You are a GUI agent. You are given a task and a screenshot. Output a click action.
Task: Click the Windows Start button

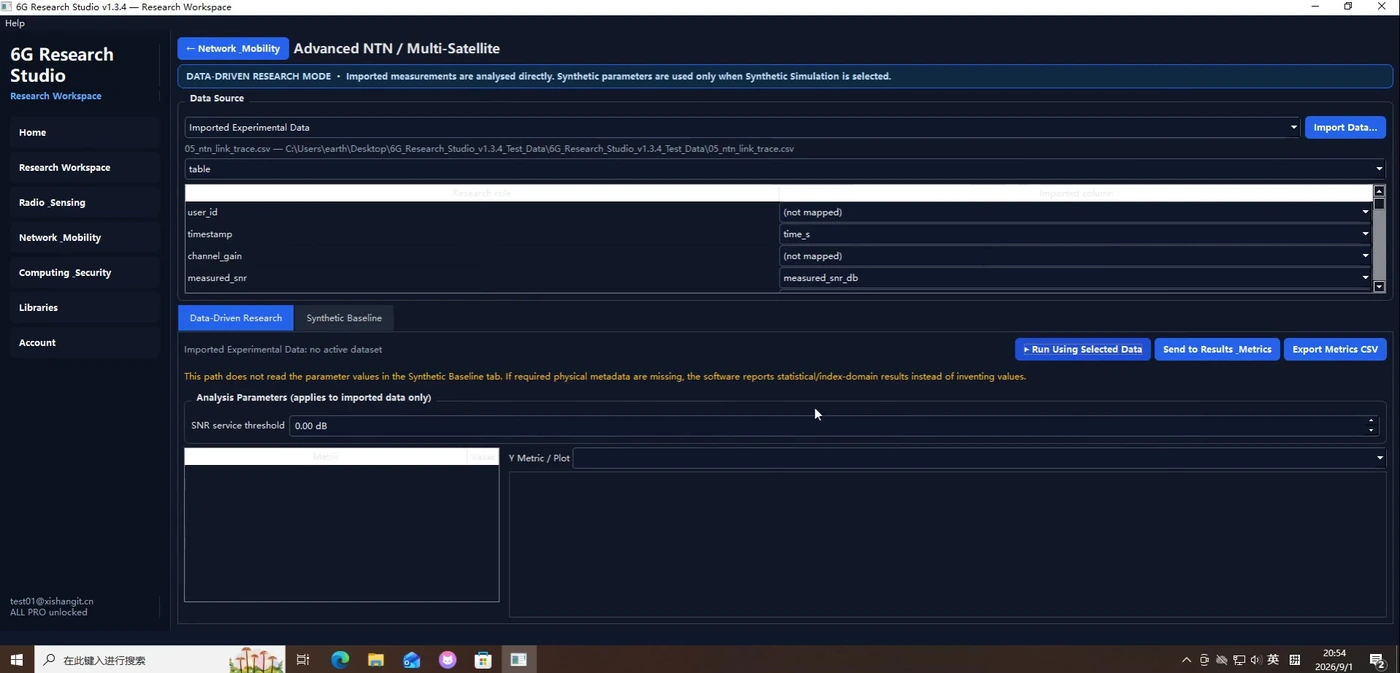(x=17, y=660)
